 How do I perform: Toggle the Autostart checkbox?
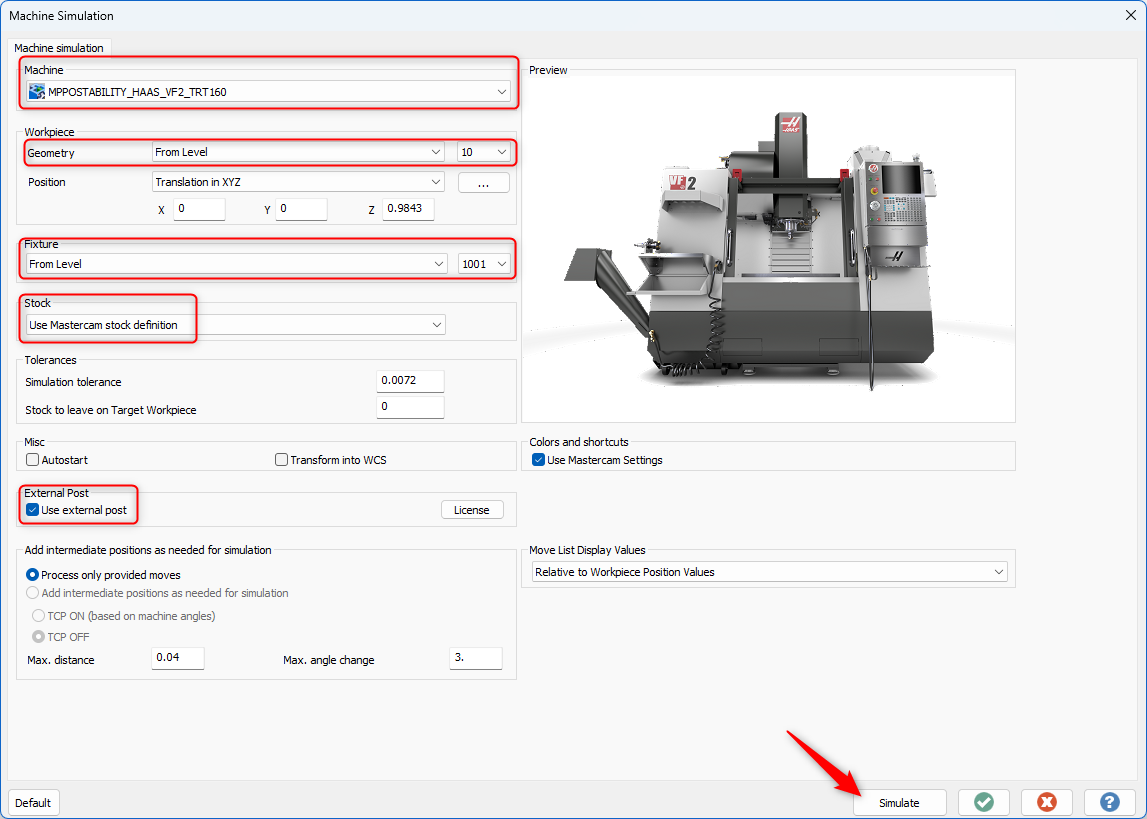click(x=32, y=460)
